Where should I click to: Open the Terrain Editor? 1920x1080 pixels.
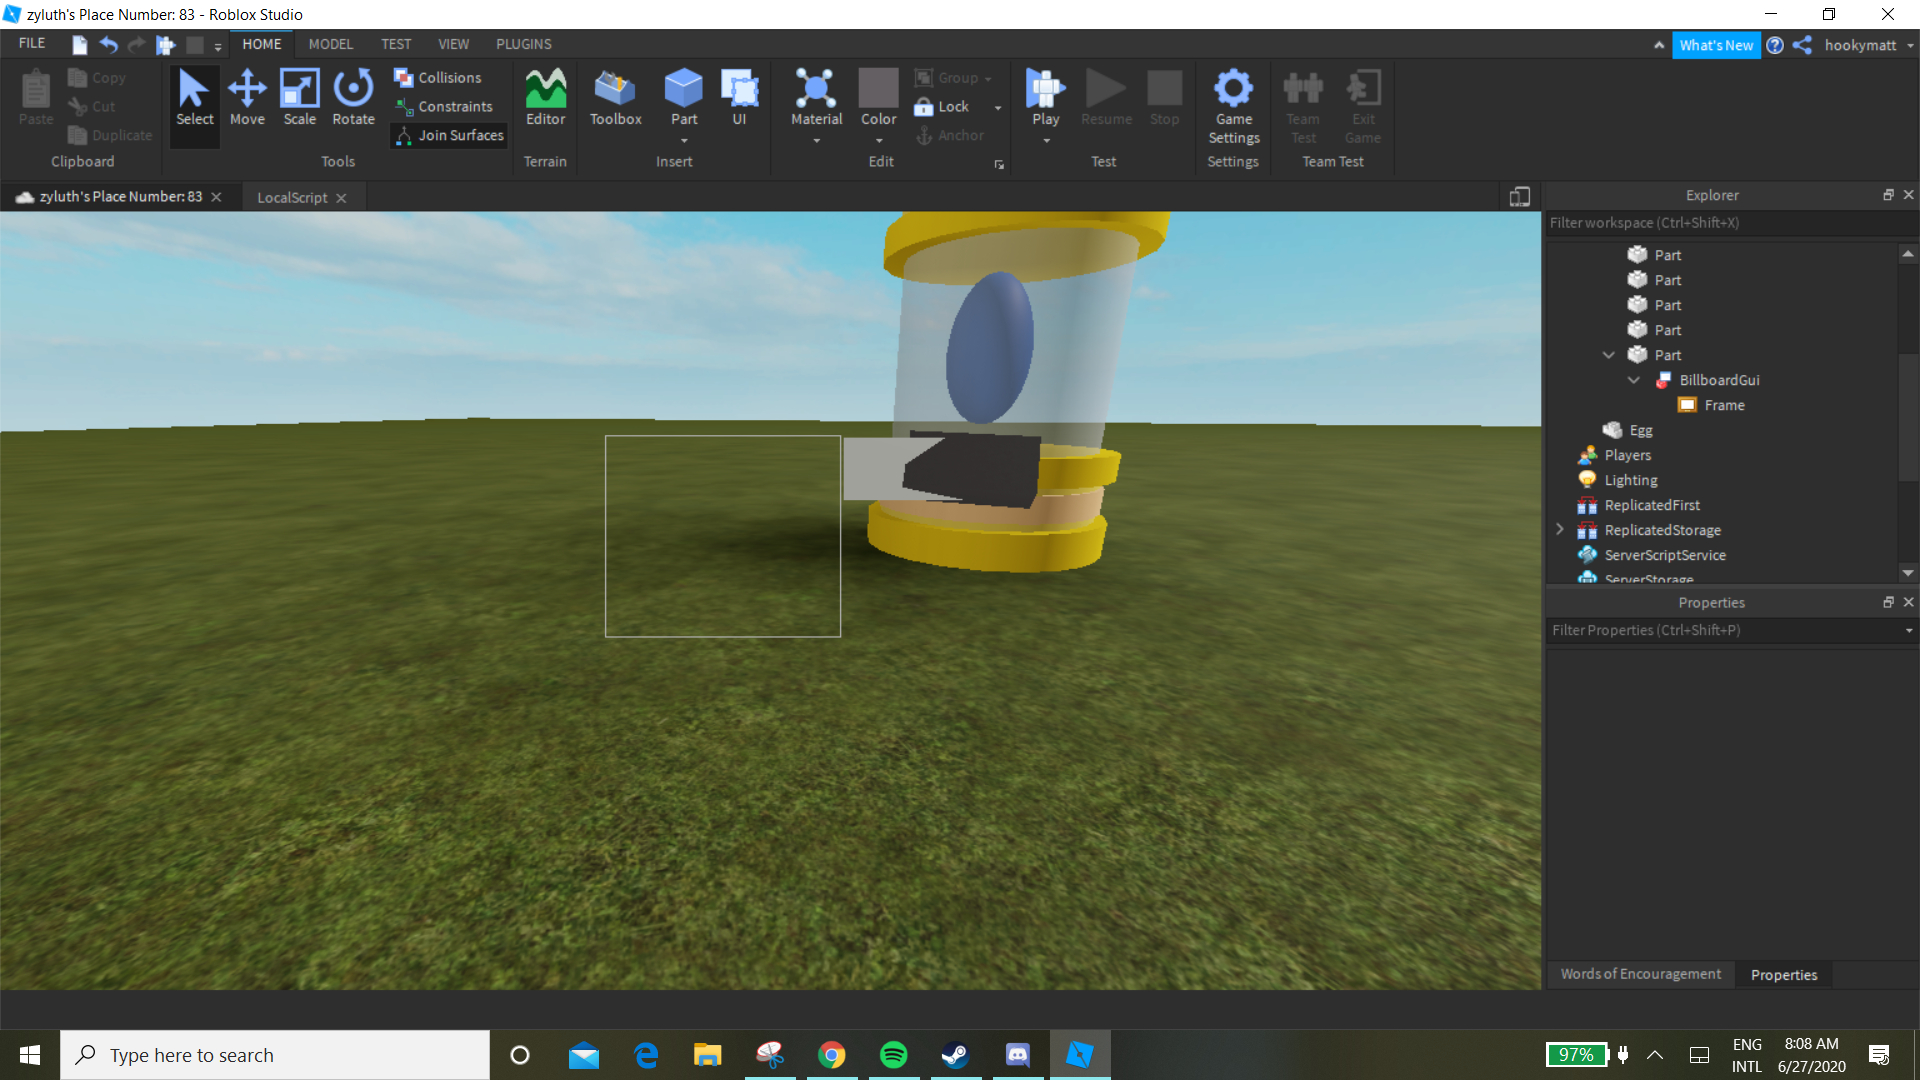pyautogui.click(x=545, y=98)
